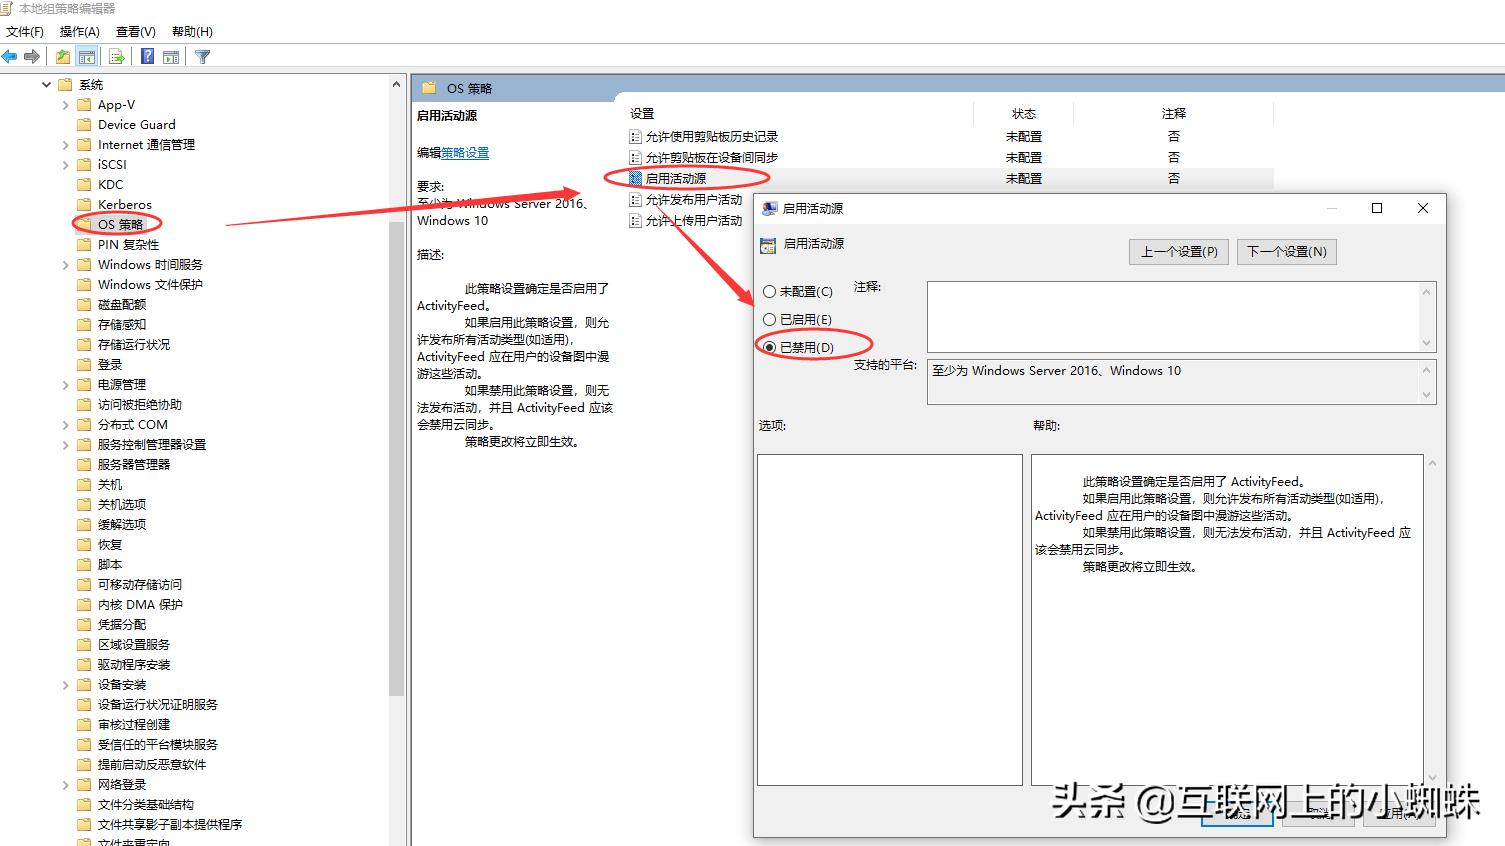Select the 已禁用(D) radio button
Image resolution: width=1505 pixels, height=846 pixels.
click(768, 346)
